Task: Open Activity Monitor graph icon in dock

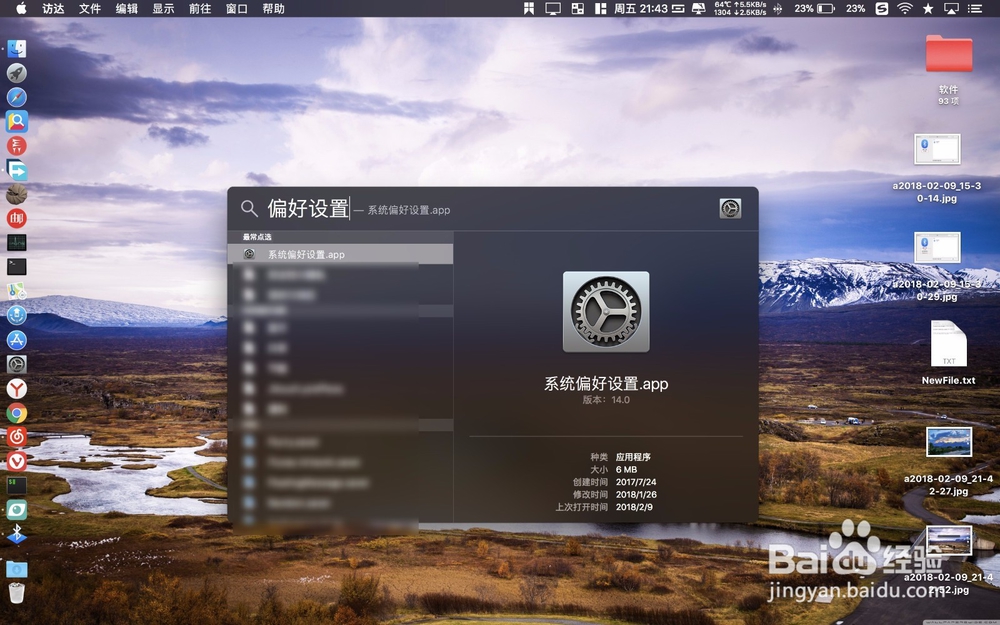Action: pos(17,242)
